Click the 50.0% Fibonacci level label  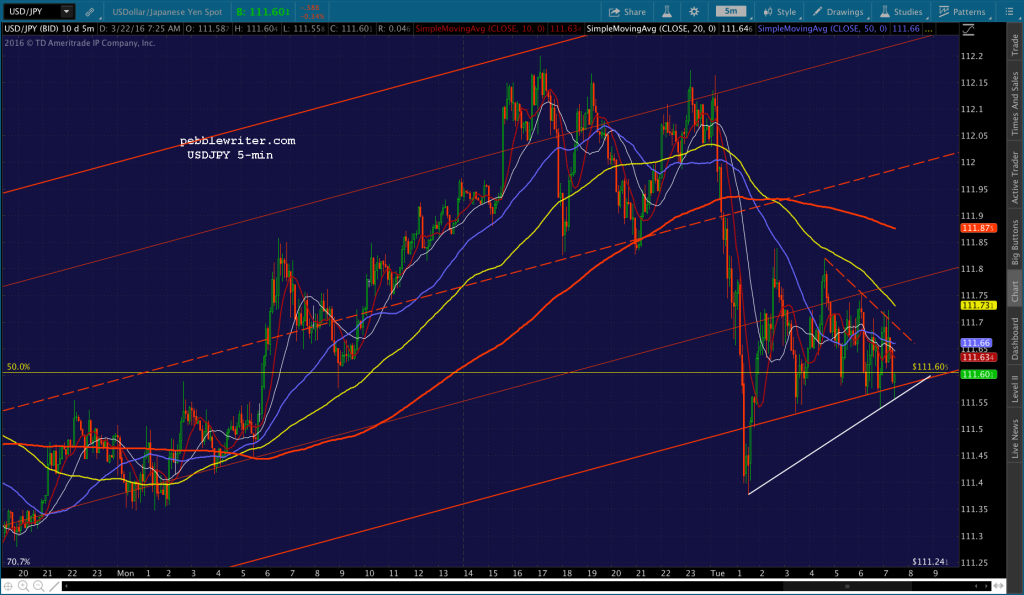pos(18,367)
